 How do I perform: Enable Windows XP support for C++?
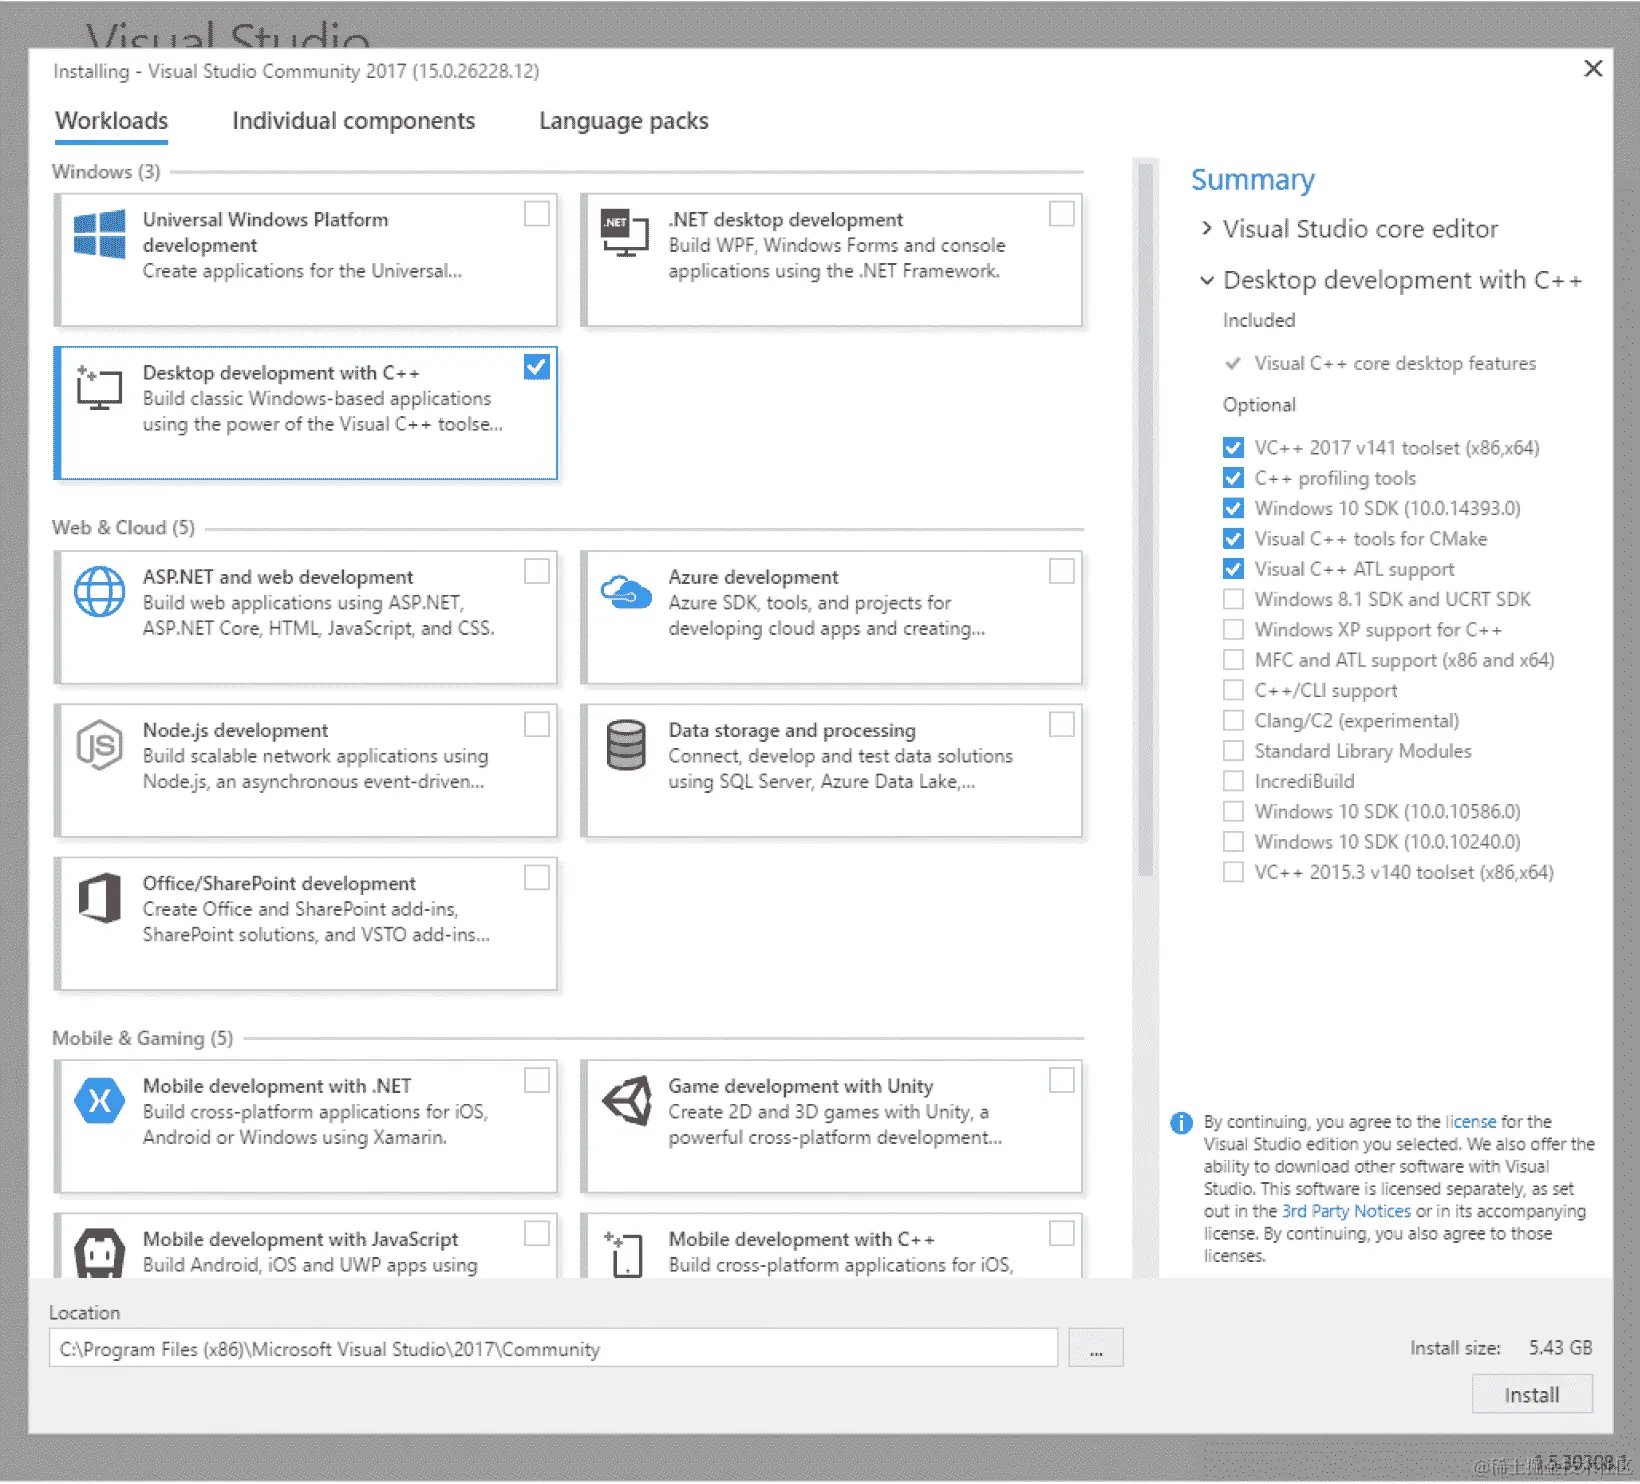click(x=1234, y=630)
